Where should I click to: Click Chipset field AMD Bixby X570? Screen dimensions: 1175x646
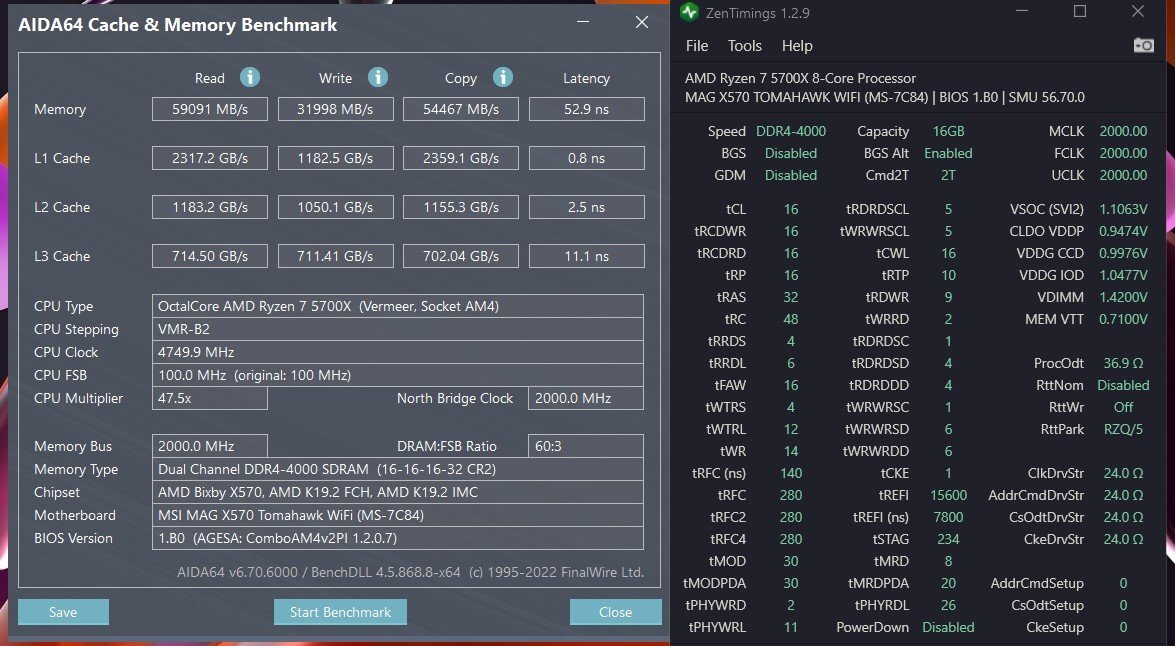(398, 492)
